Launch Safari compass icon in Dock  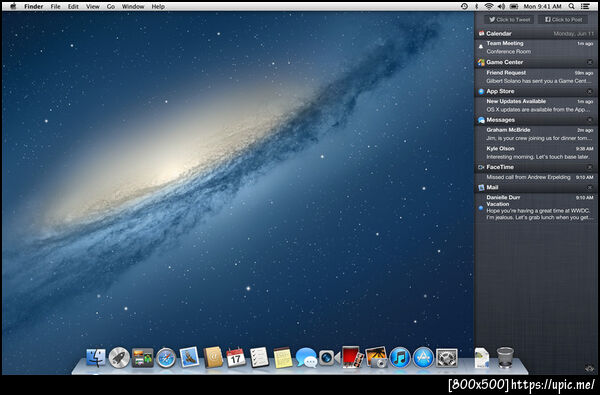tap(166, 358)
